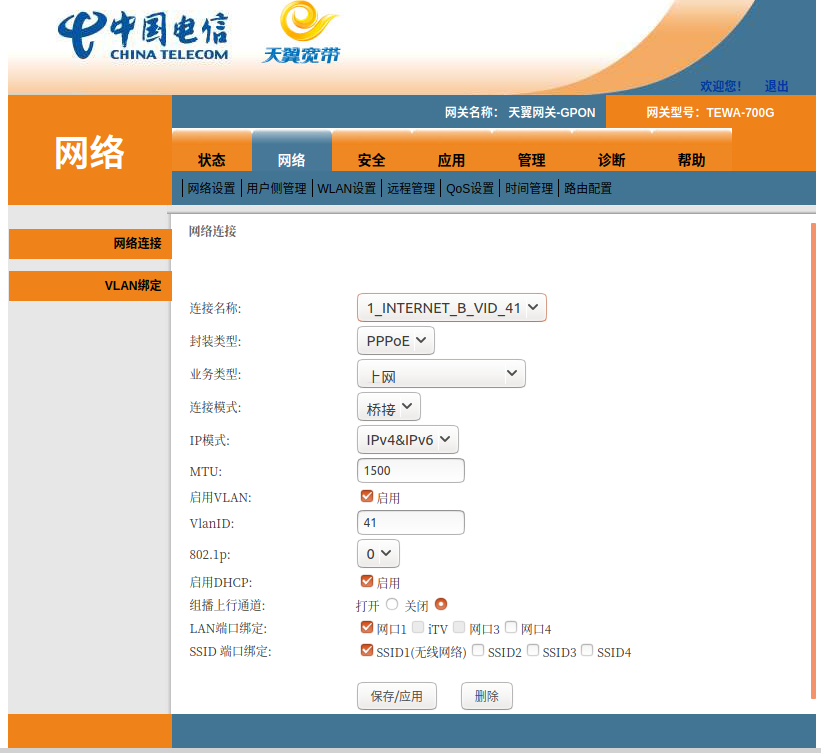The height and width of the screenshot is (753, 821).
Task: Click the MTU input field
Action: point(410,470)
